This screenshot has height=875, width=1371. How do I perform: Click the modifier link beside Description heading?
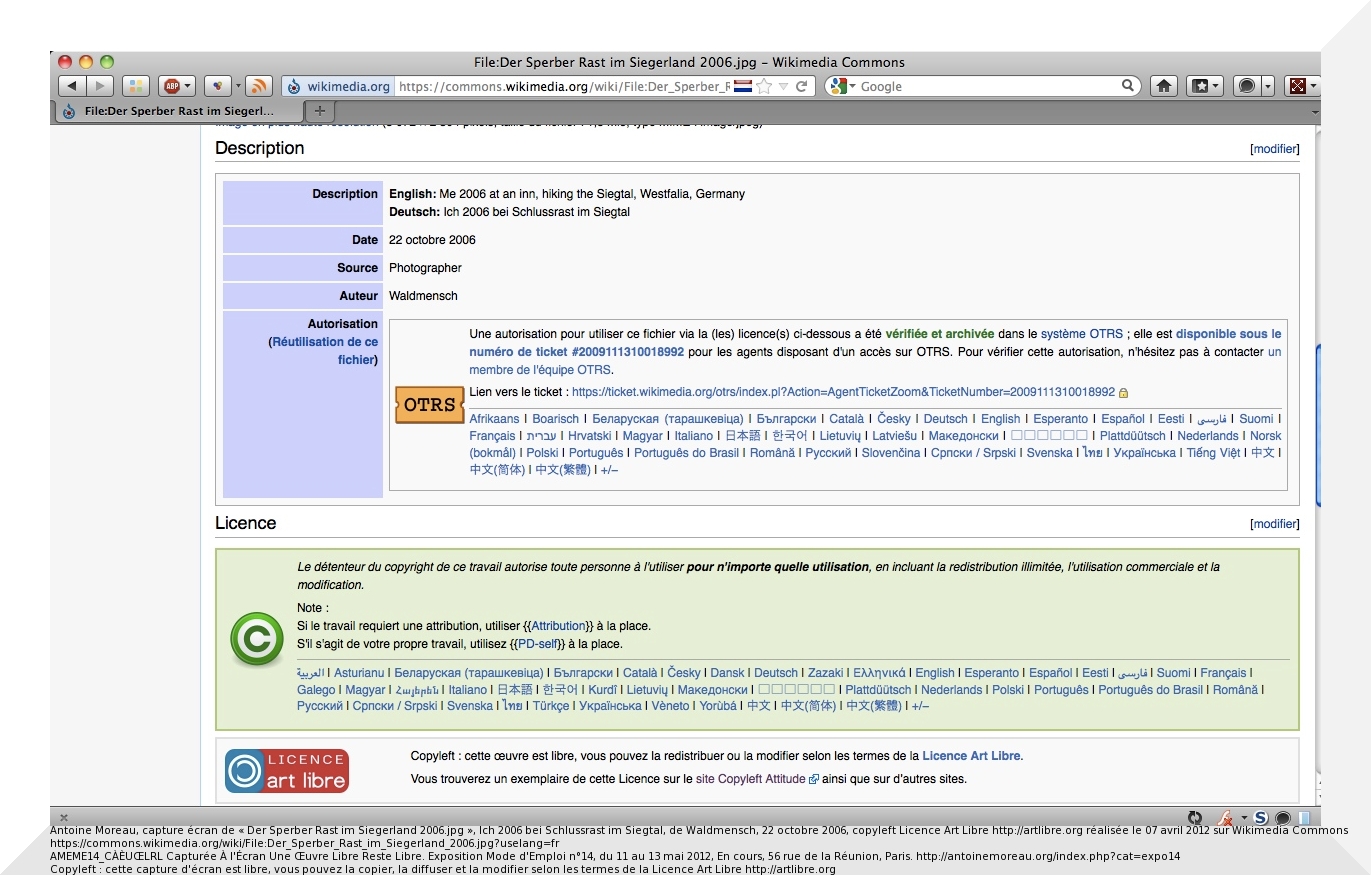1274,149
